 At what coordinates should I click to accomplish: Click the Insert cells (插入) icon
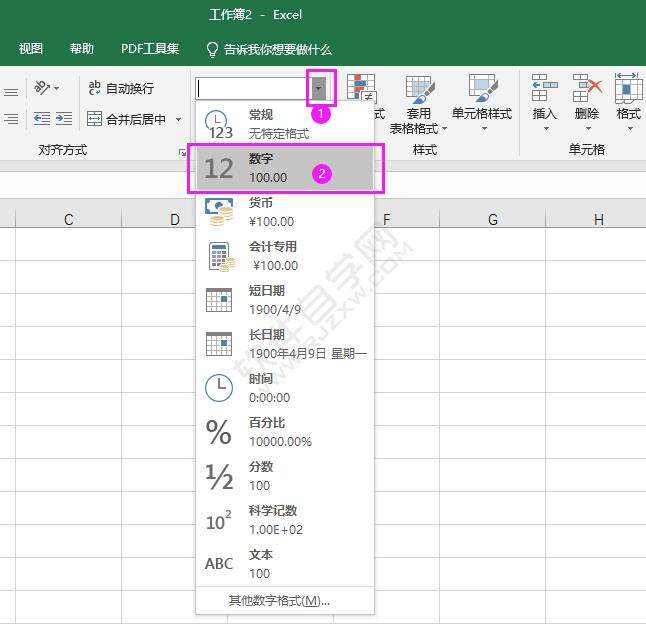pos(544,88)
